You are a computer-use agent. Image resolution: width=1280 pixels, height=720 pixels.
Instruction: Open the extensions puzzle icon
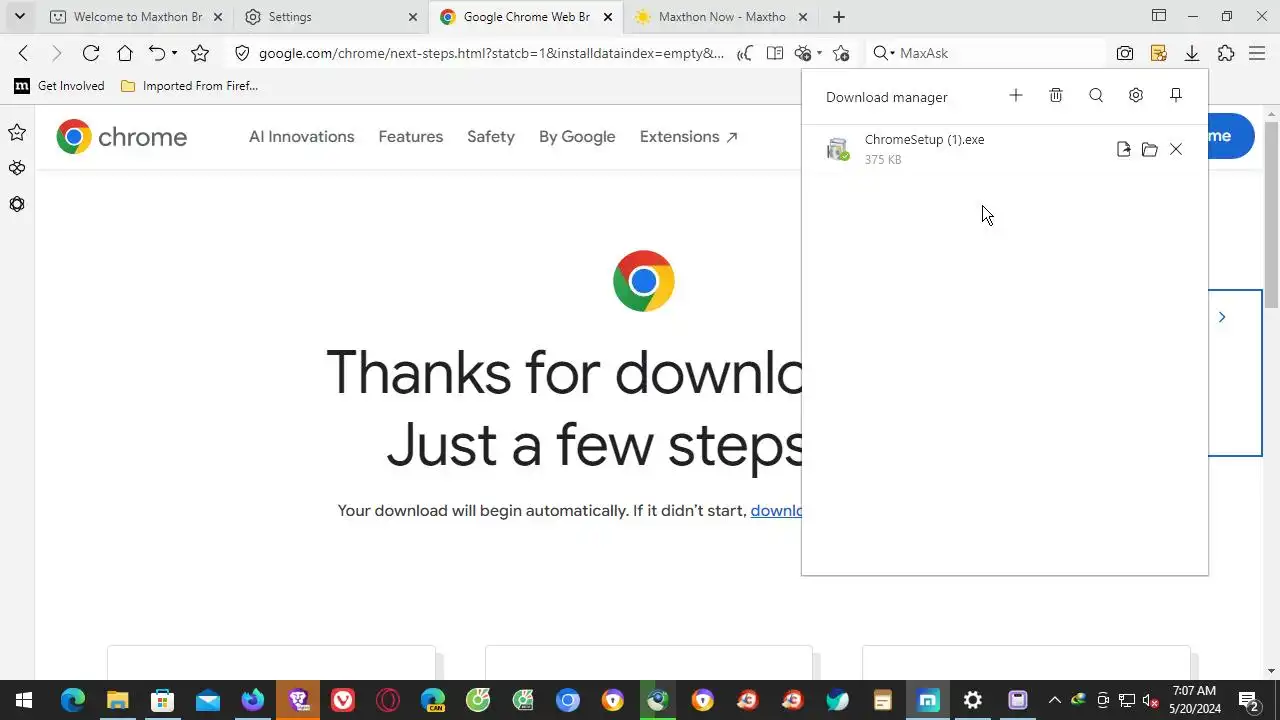(1226, 53)
